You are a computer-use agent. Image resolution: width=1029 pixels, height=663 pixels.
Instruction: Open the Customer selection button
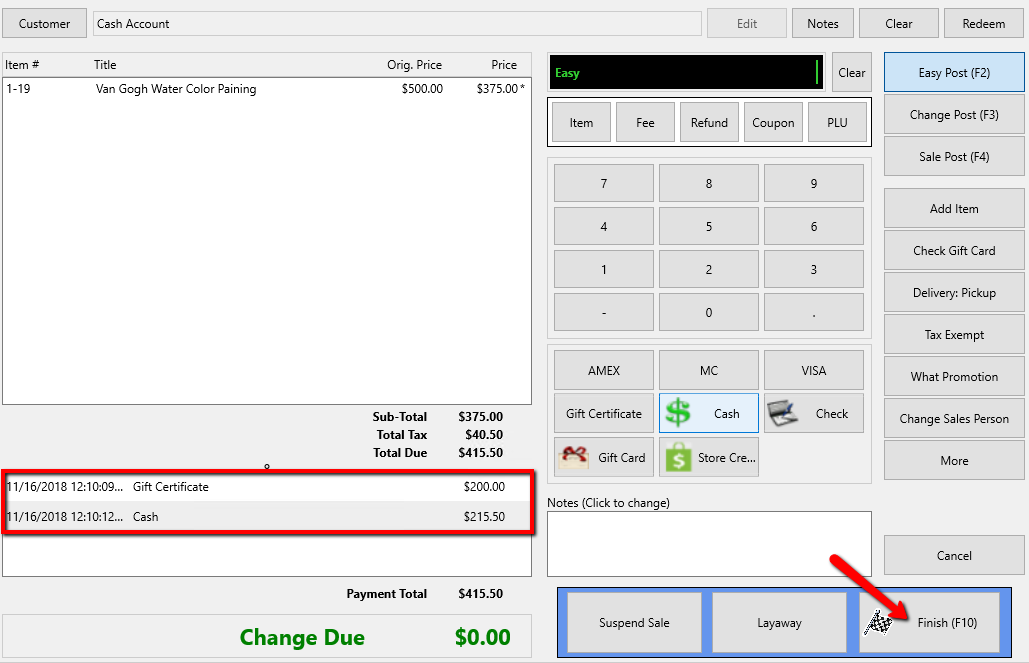point(45,24)
